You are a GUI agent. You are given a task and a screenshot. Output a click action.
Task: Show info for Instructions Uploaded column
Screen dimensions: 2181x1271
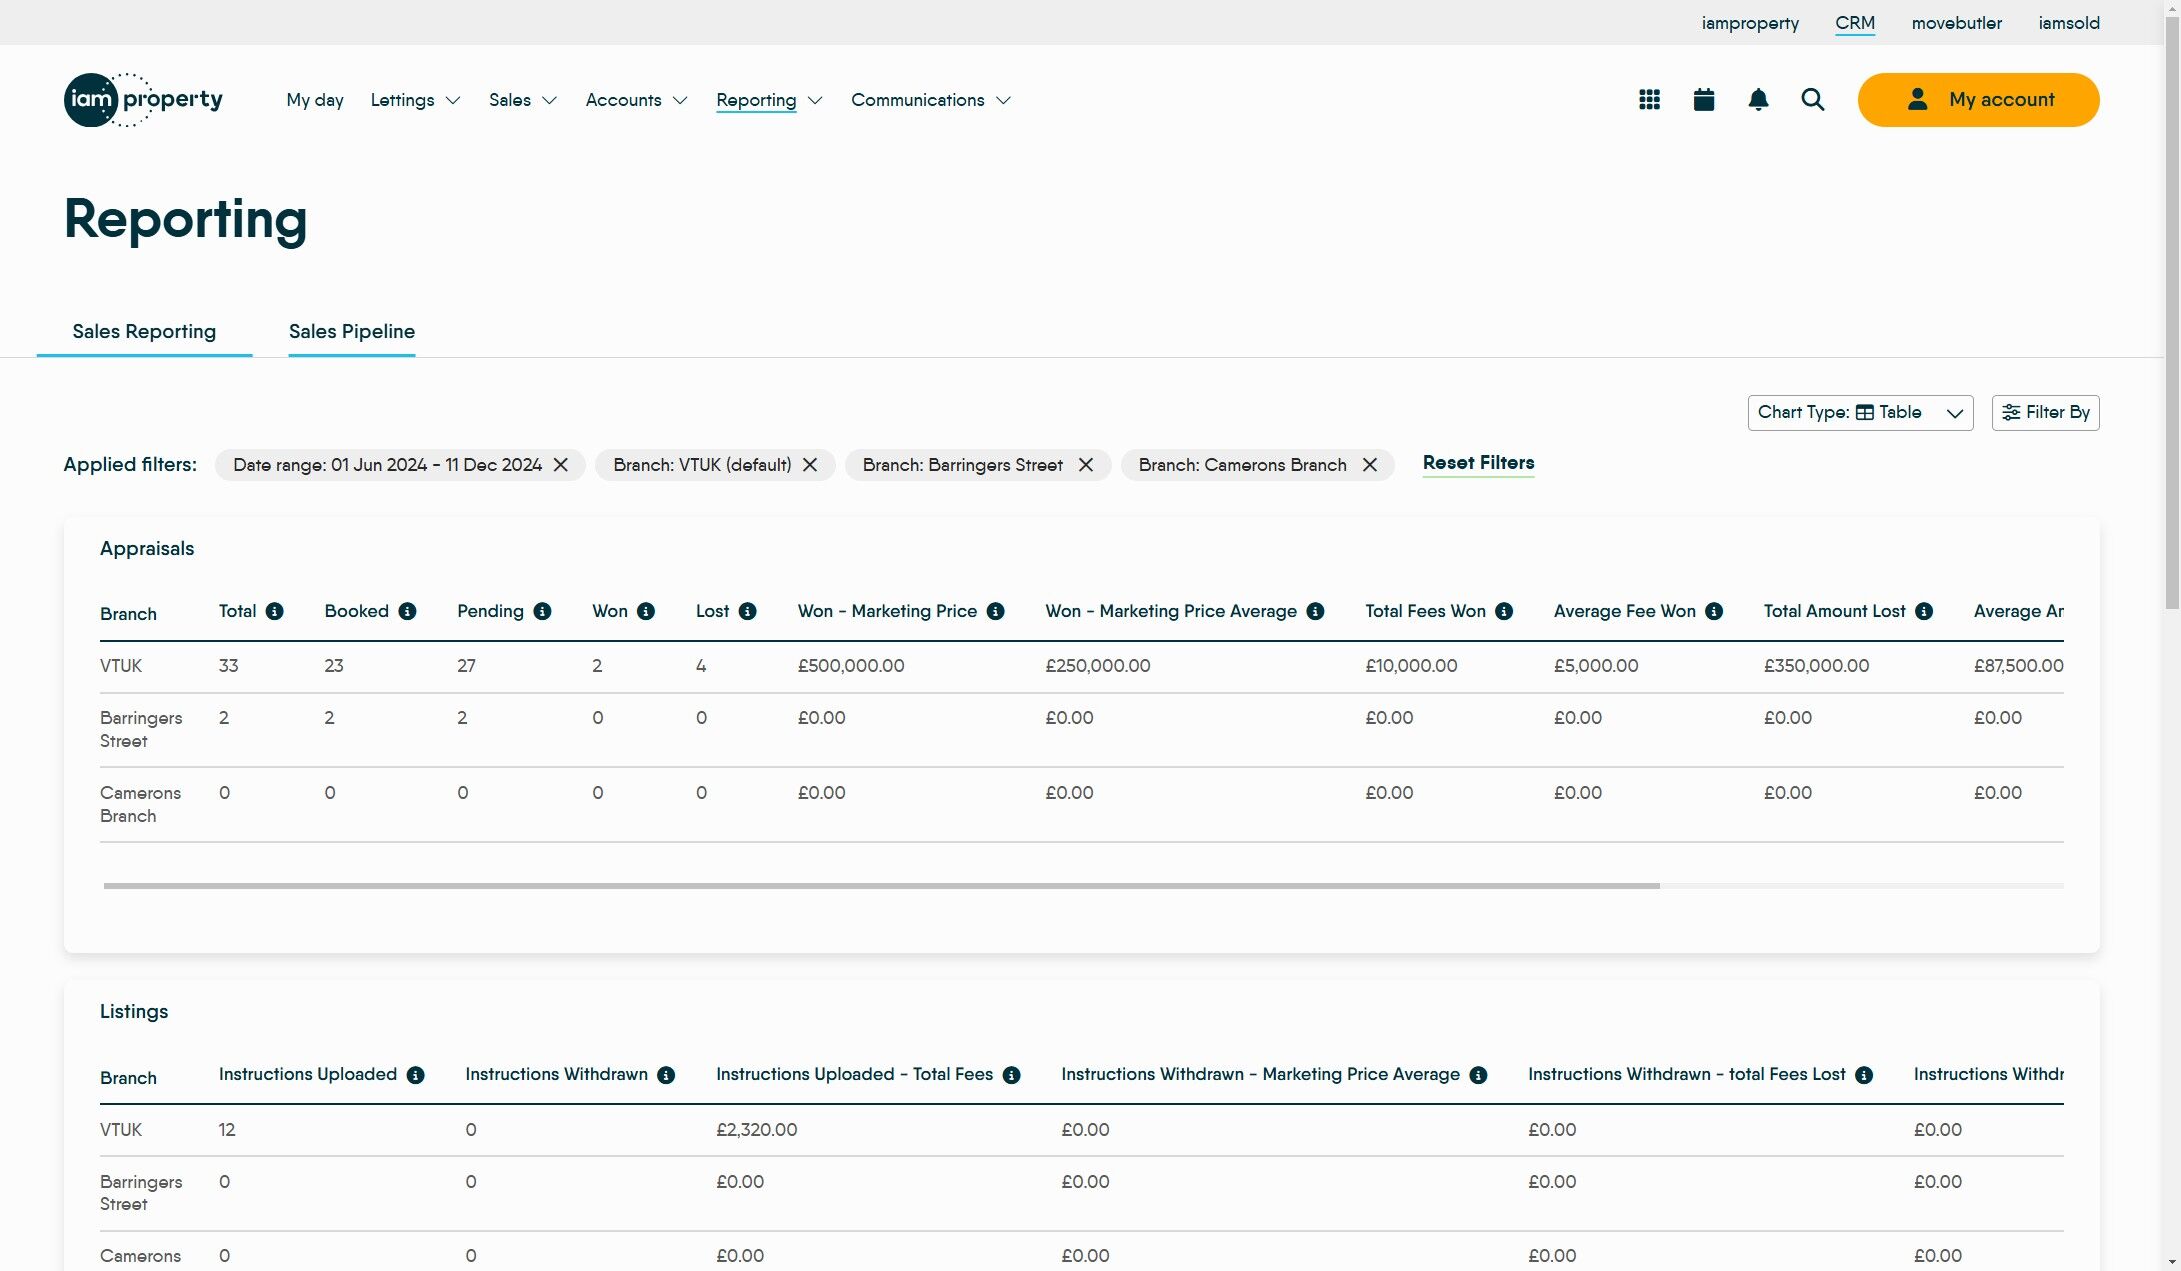(416, 1075)
